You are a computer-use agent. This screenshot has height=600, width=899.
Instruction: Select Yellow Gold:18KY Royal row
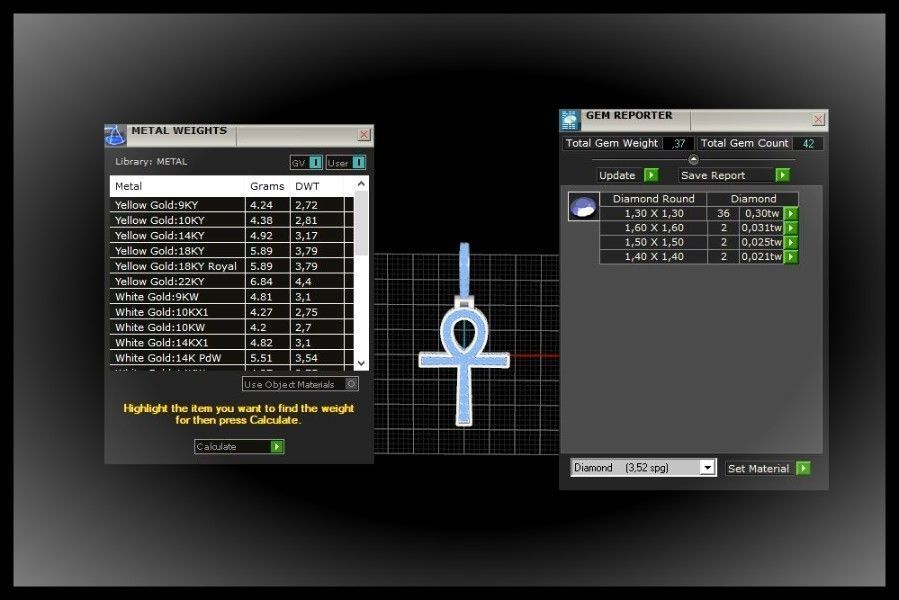tap(232, 266)
